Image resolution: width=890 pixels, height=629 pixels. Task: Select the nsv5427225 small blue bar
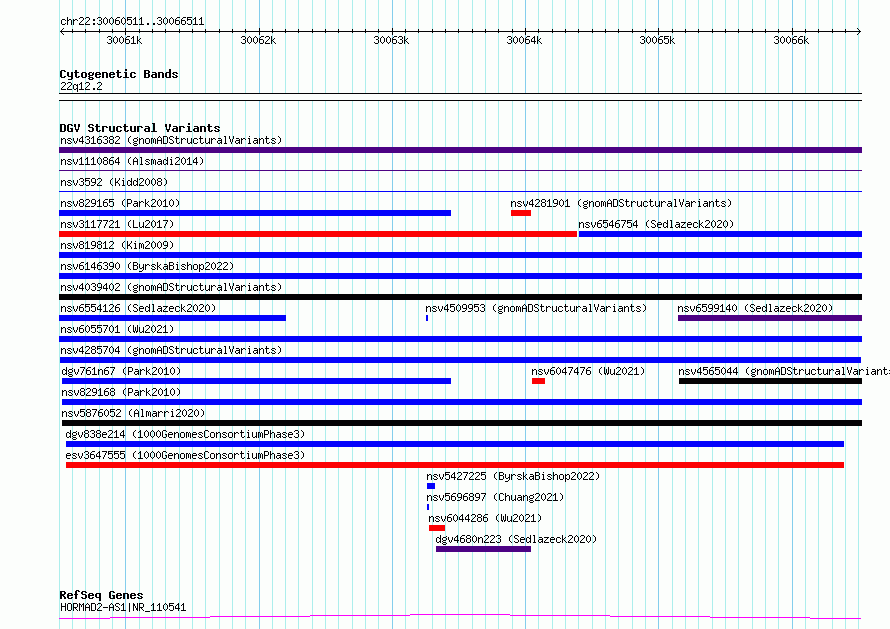tap(431, 486)
